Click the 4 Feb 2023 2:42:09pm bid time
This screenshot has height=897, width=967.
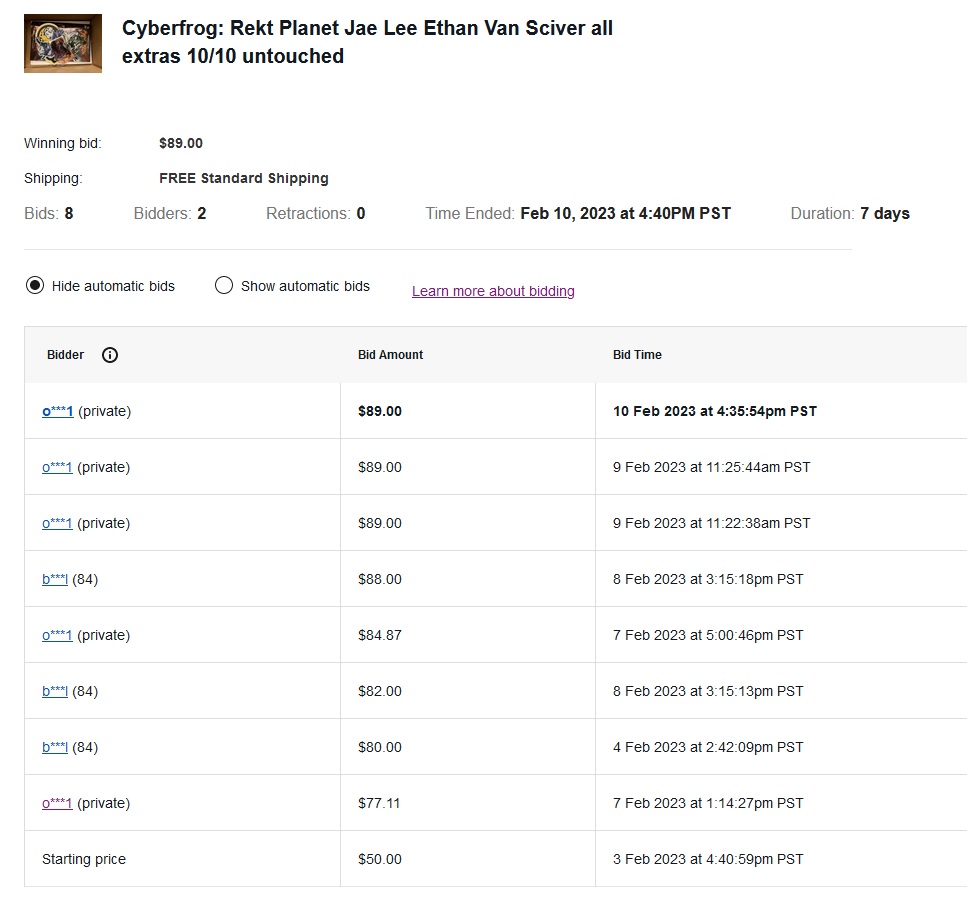[x=708, y=747]
